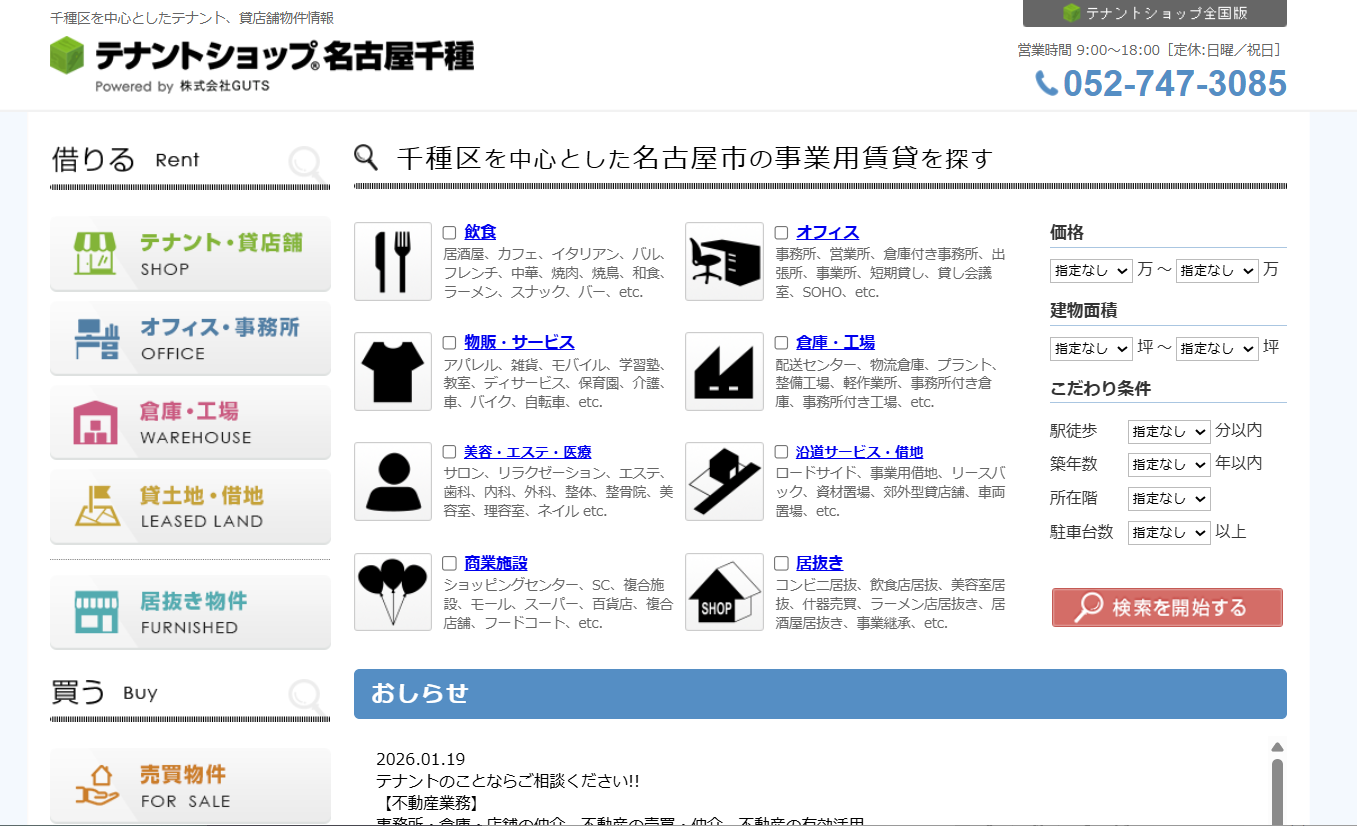1357x826 pixels.
Task: Select the 貸土地・借地 LEASED LAND menu
Action: tap(190, 506)
